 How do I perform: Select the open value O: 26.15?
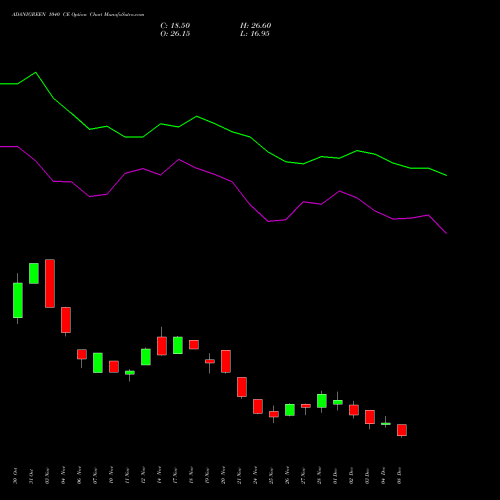175,34
